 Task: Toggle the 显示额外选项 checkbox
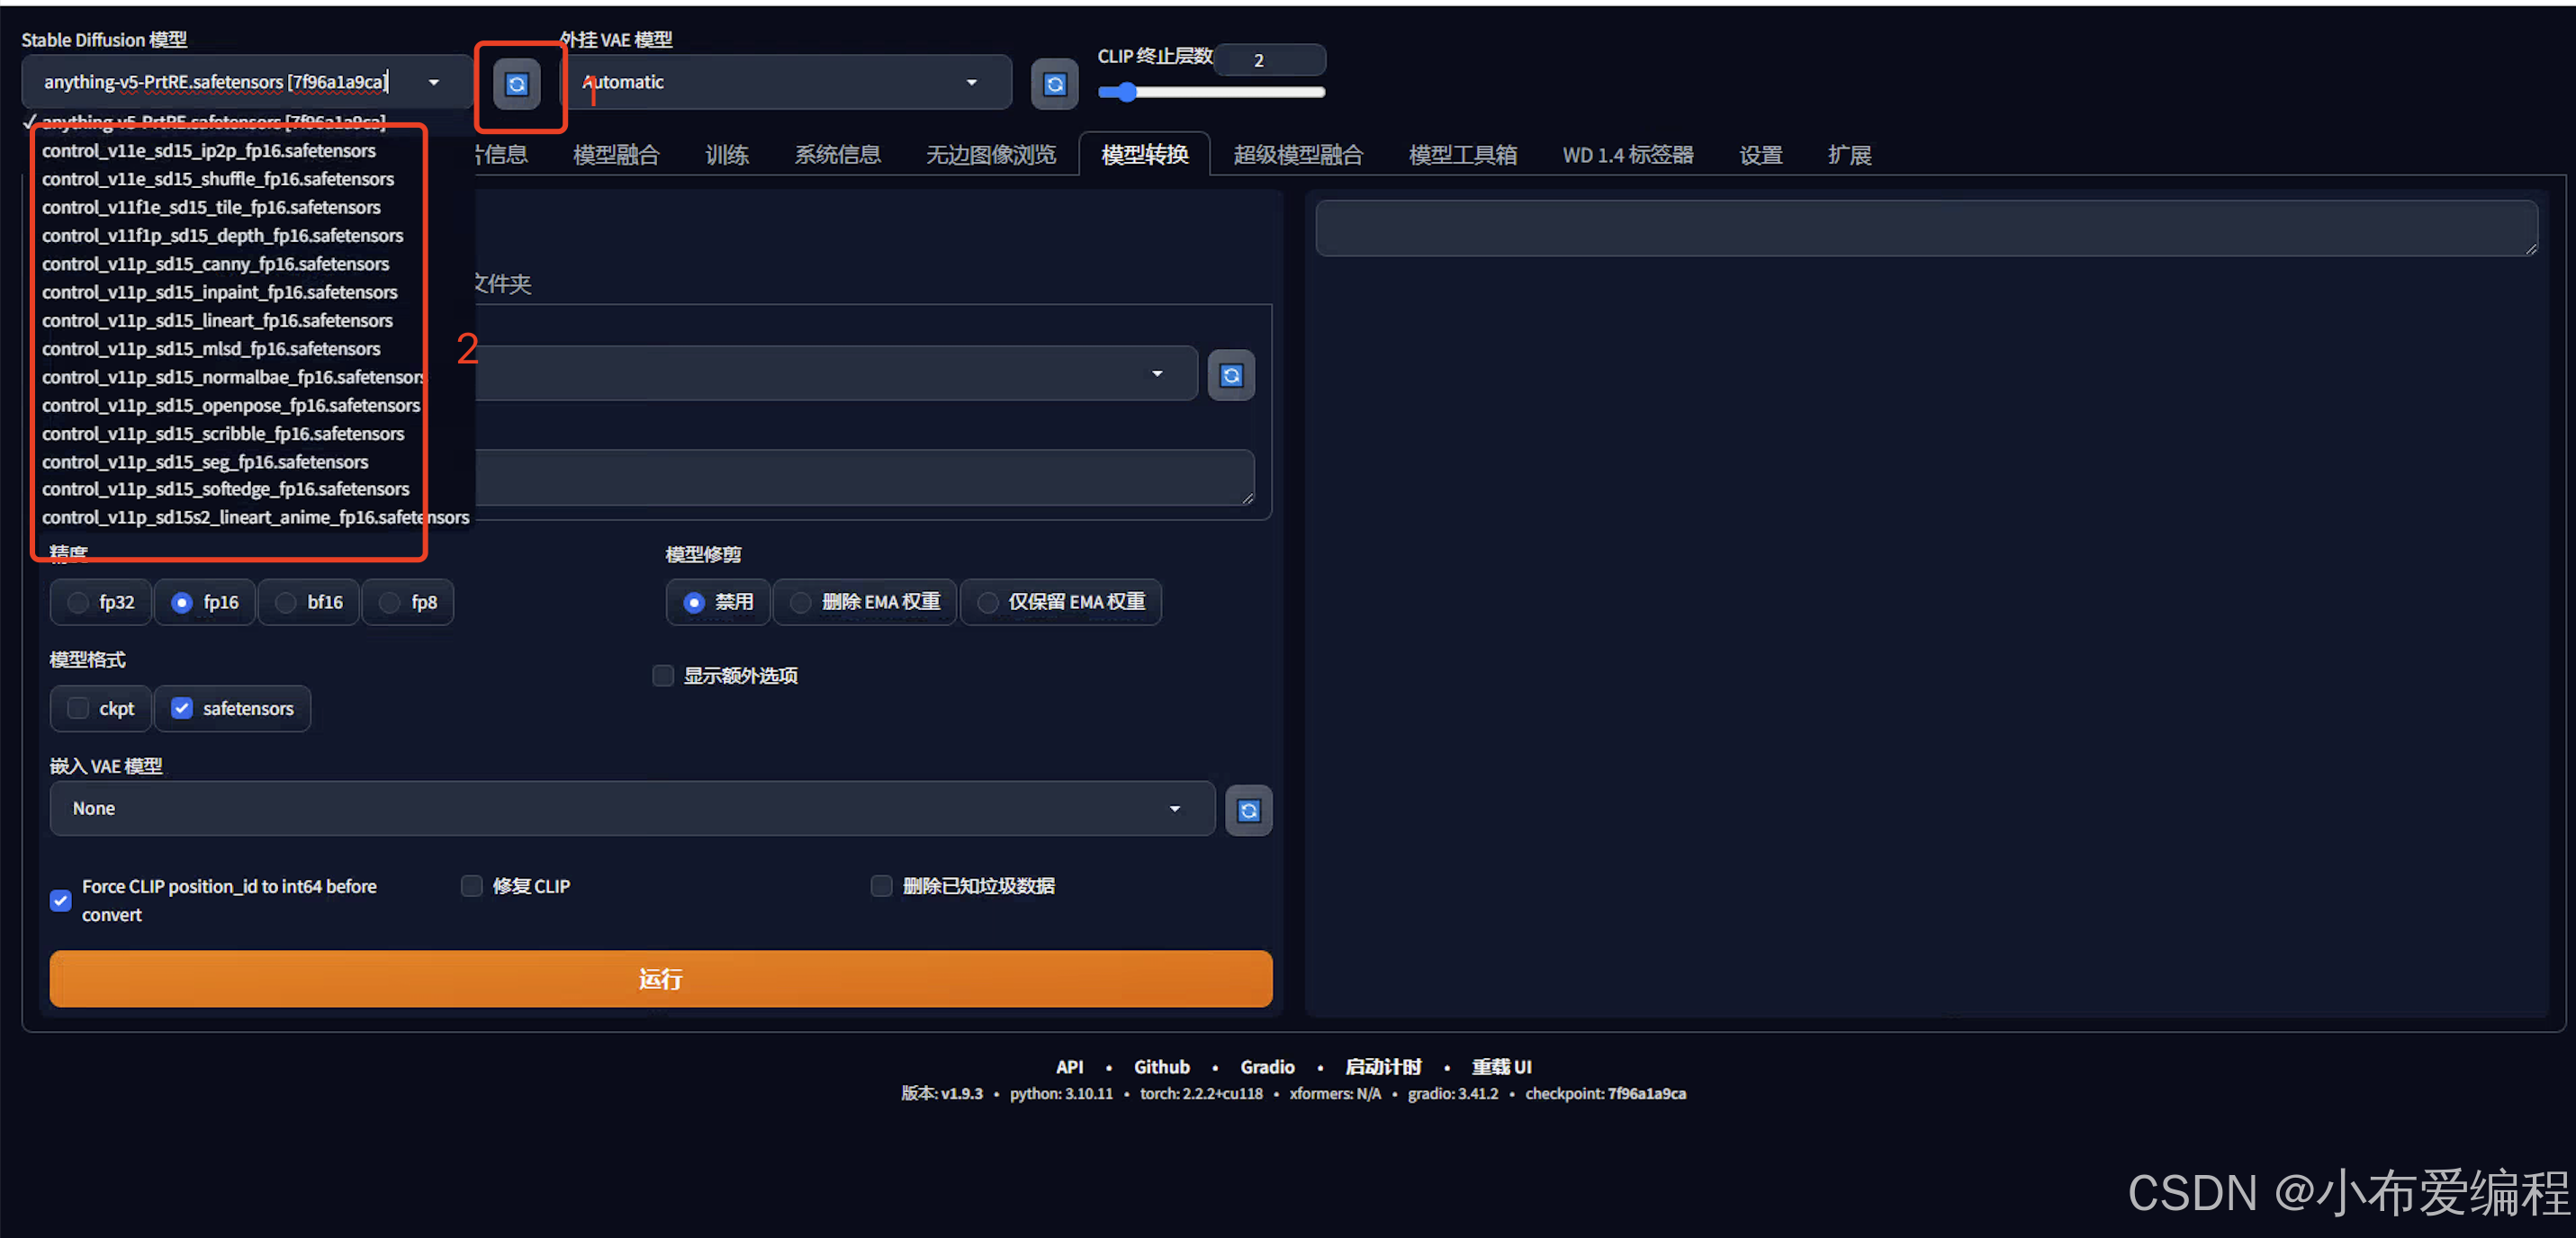[663, 676]
